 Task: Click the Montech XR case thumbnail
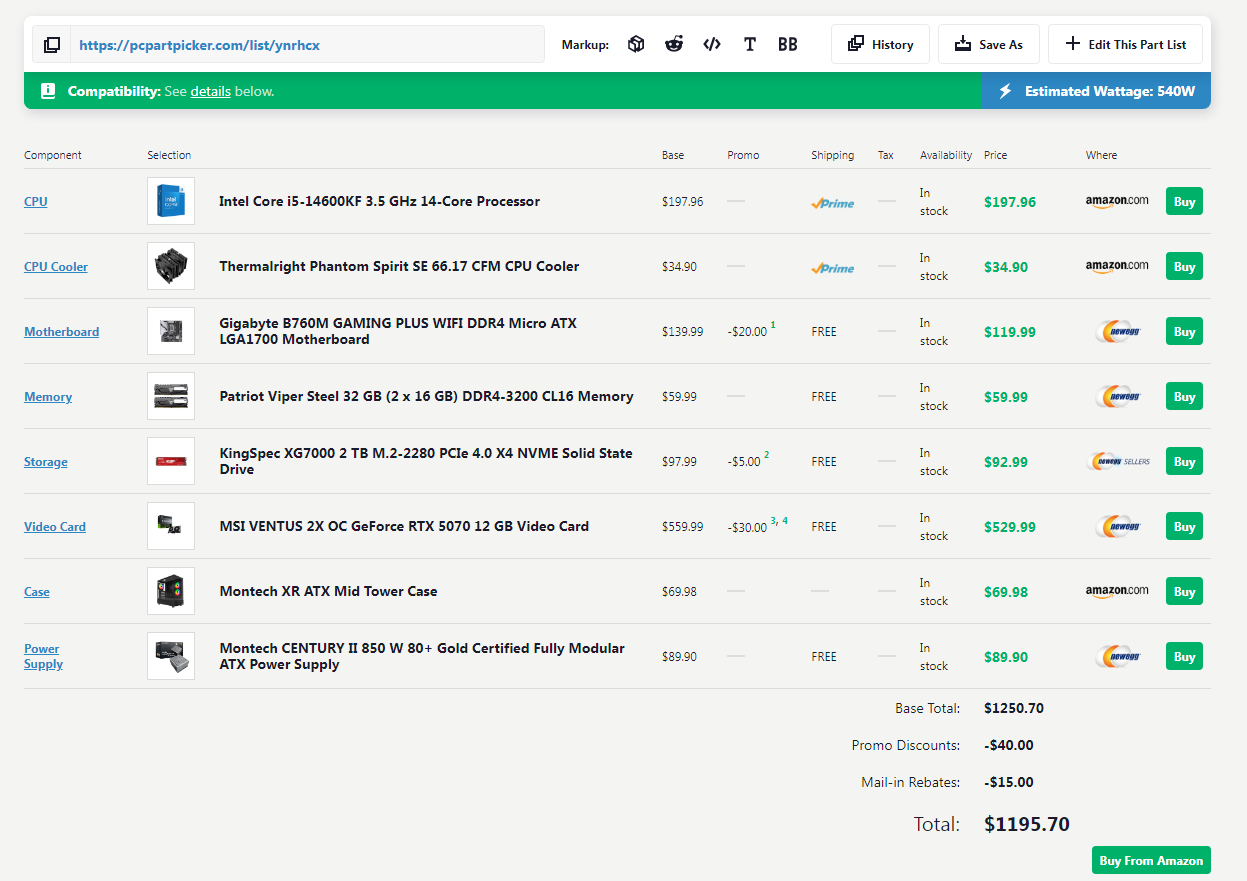(171, 591)
